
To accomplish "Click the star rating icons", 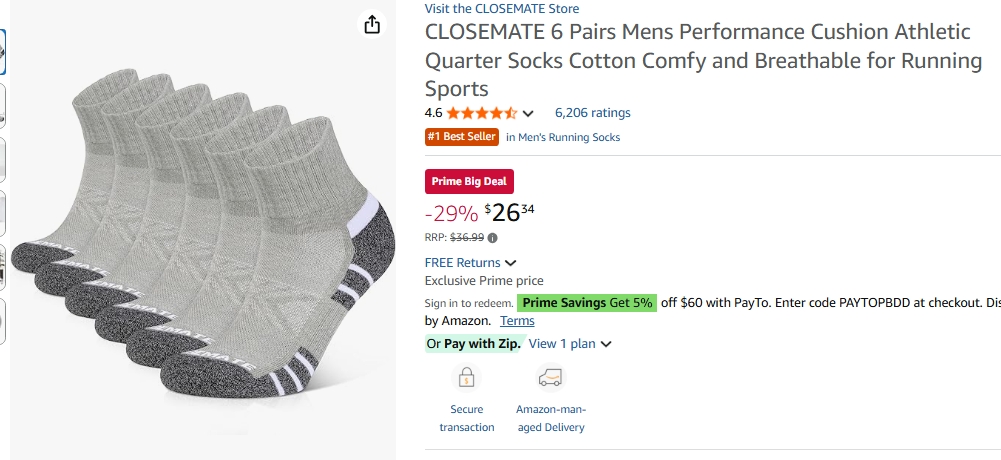I will (x=481, y=113).
